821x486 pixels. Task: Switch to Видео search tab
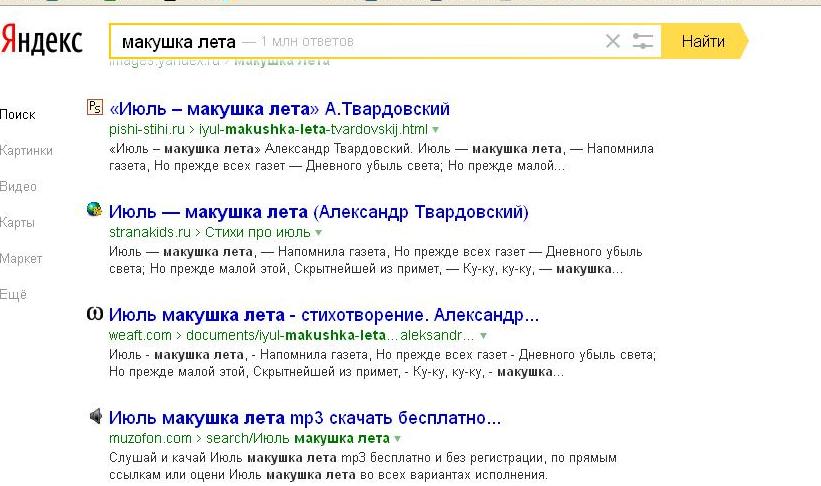pyautogui.click(x=19, y=186)
